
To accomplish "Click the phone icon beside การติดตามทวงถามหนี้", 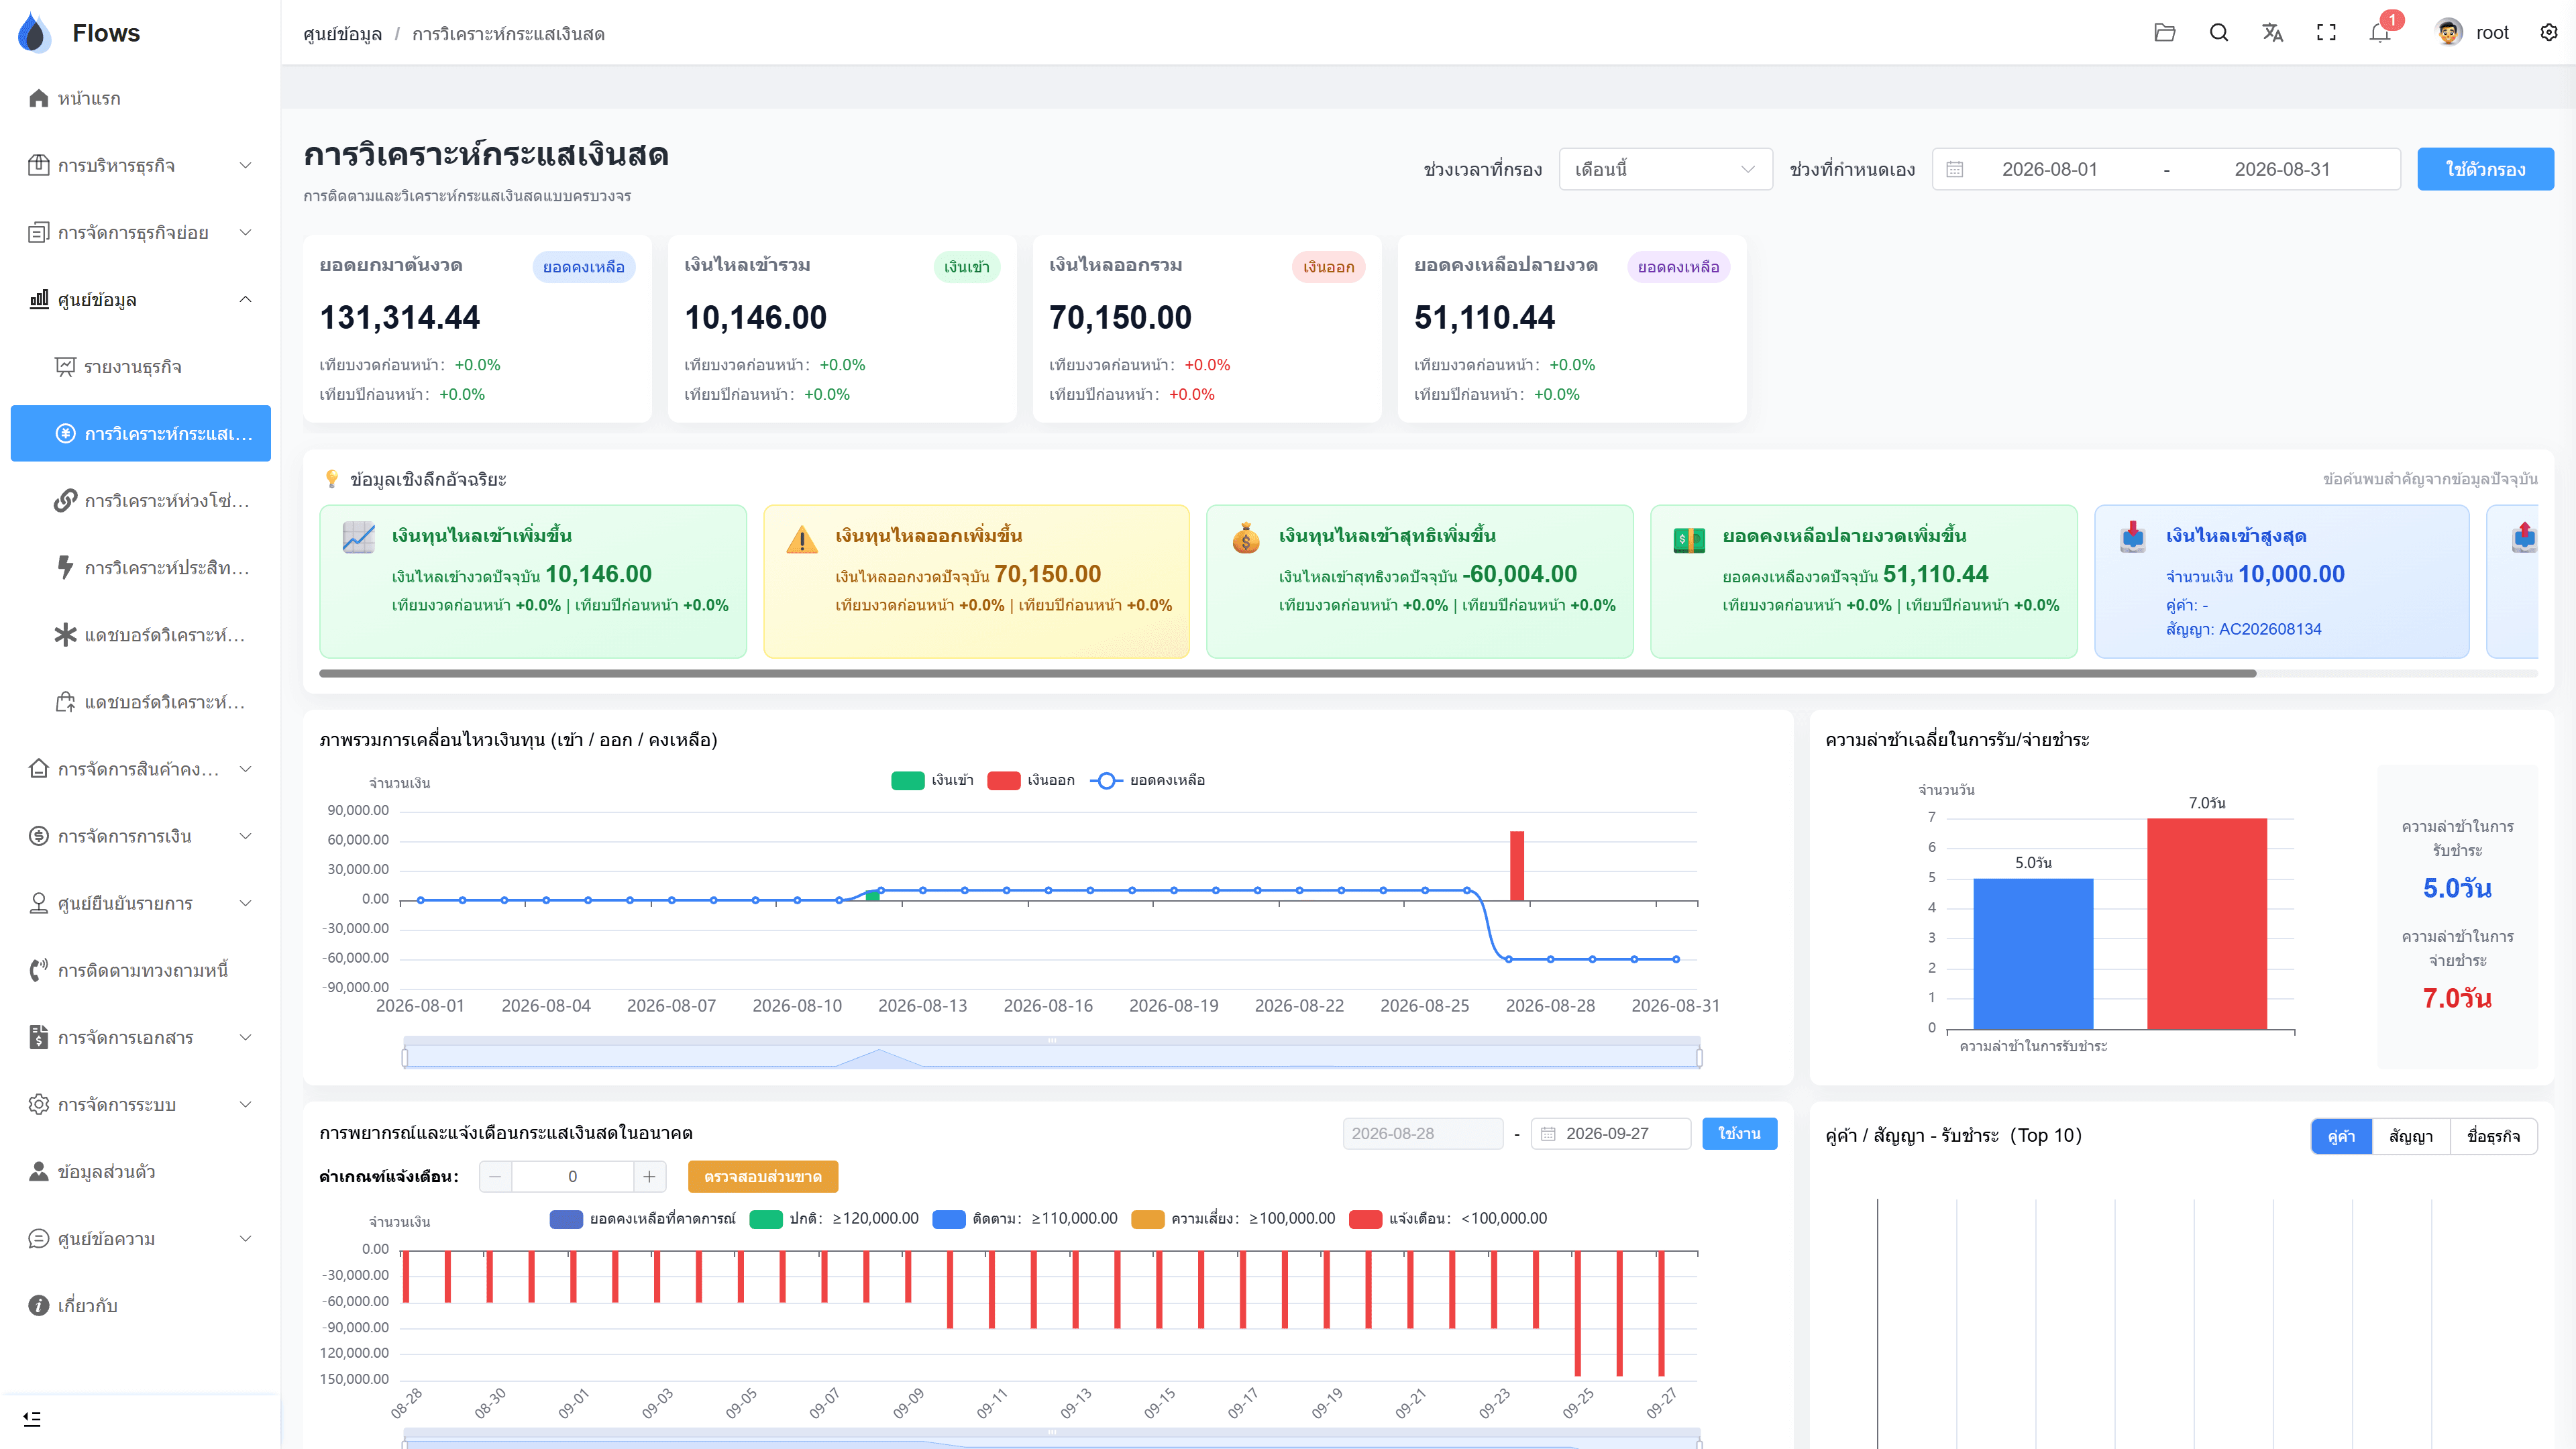I will [x=39, y=970].
